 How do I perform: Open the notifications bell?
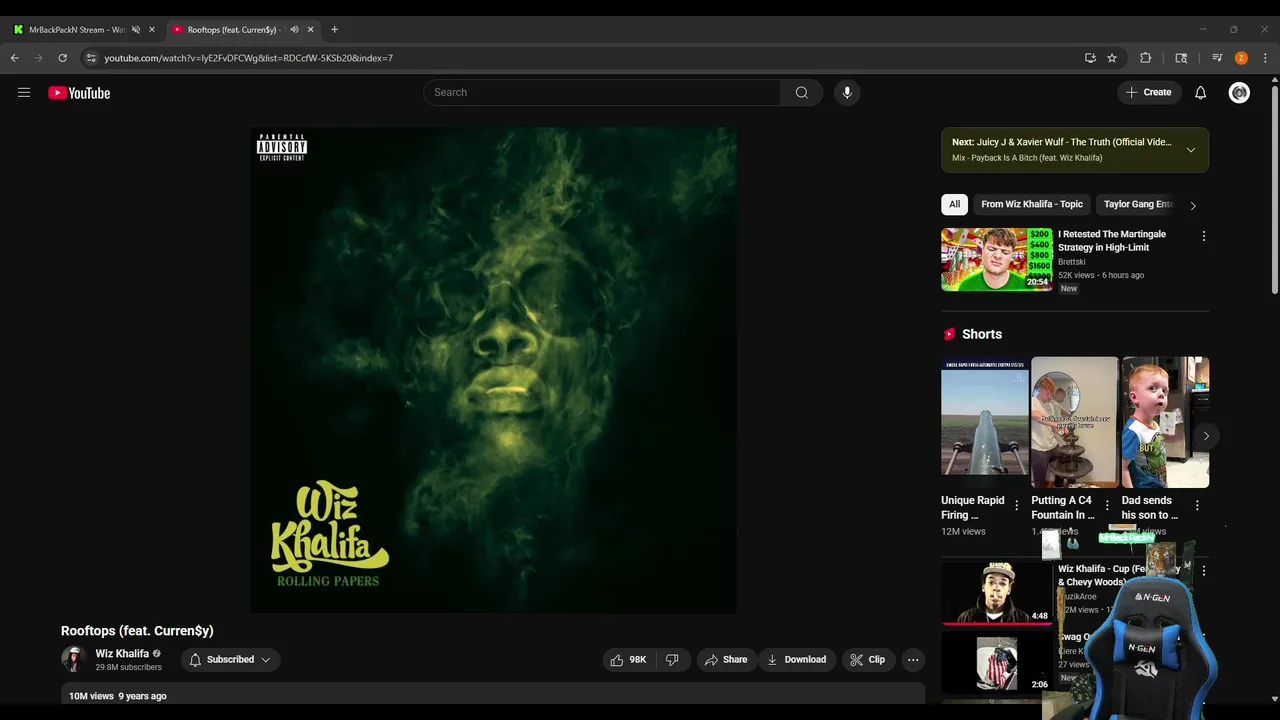(1200, 92)
